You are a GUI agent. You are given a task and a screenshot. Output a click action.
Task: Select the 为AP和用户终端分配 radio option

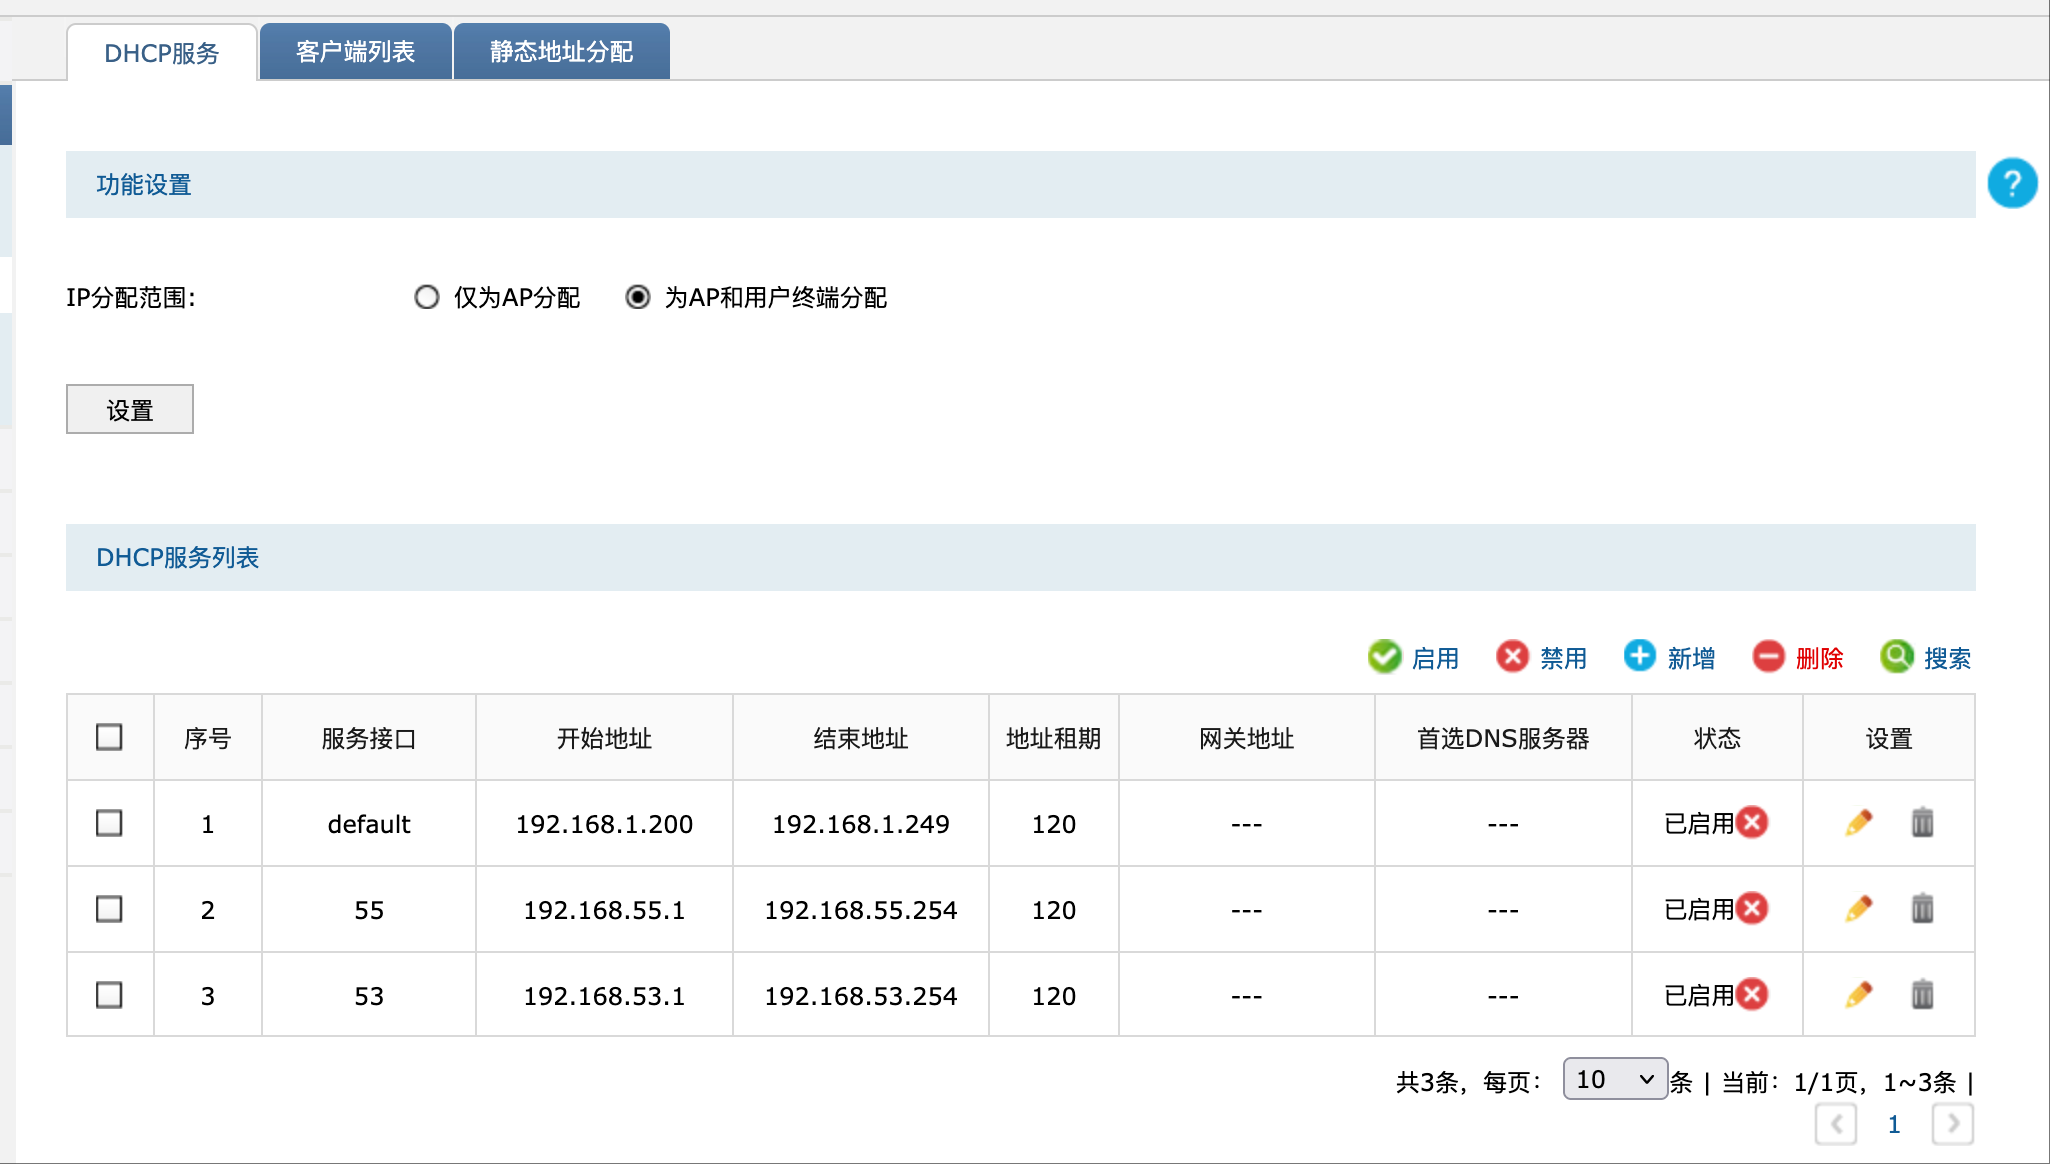(x=638, y=297)
